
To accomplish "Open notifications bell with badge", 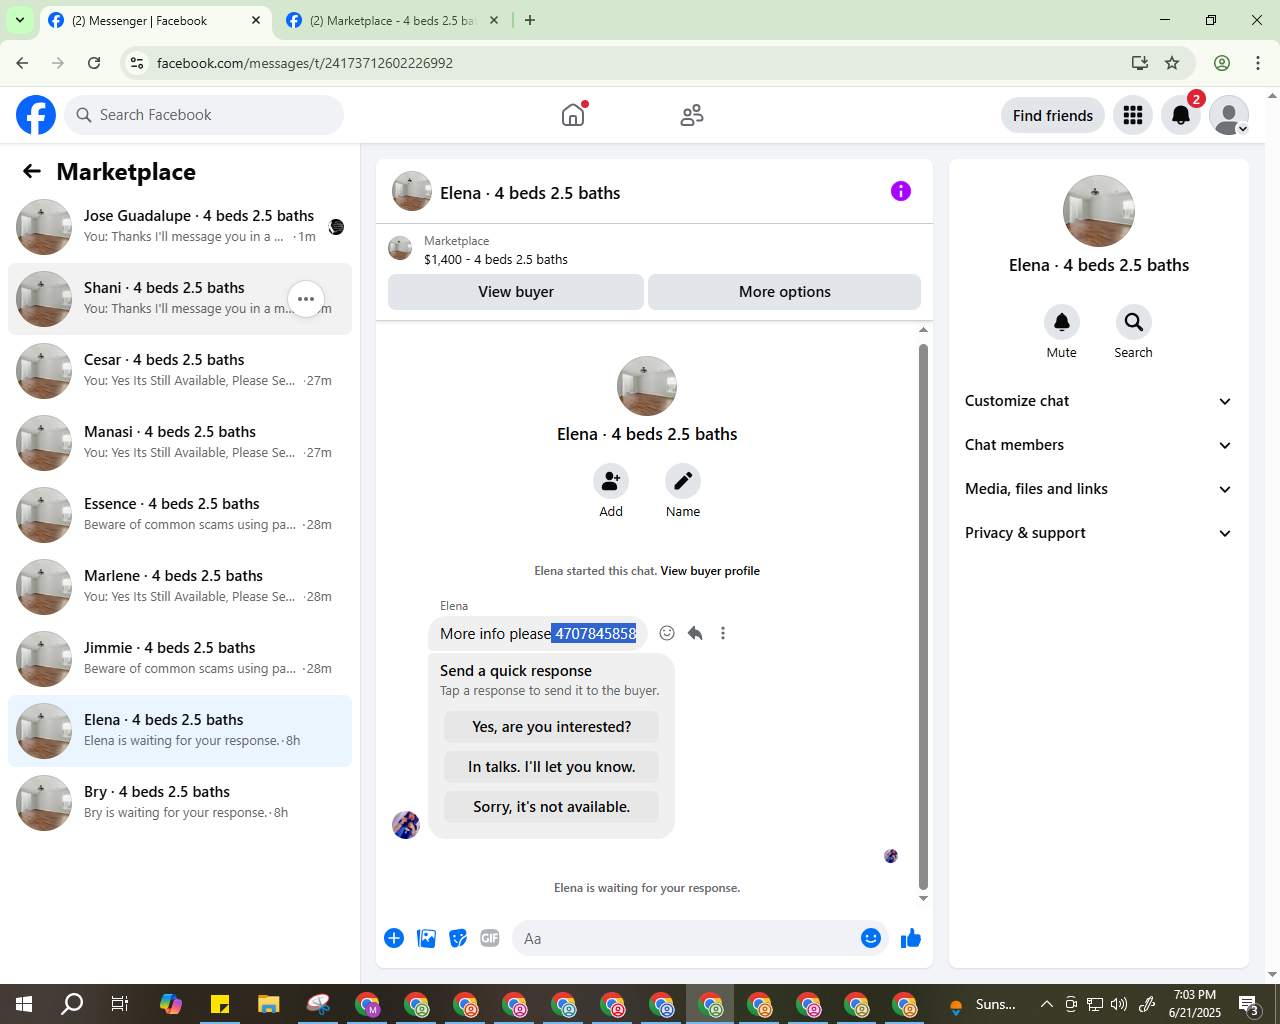I will [x=1181, y=115].
